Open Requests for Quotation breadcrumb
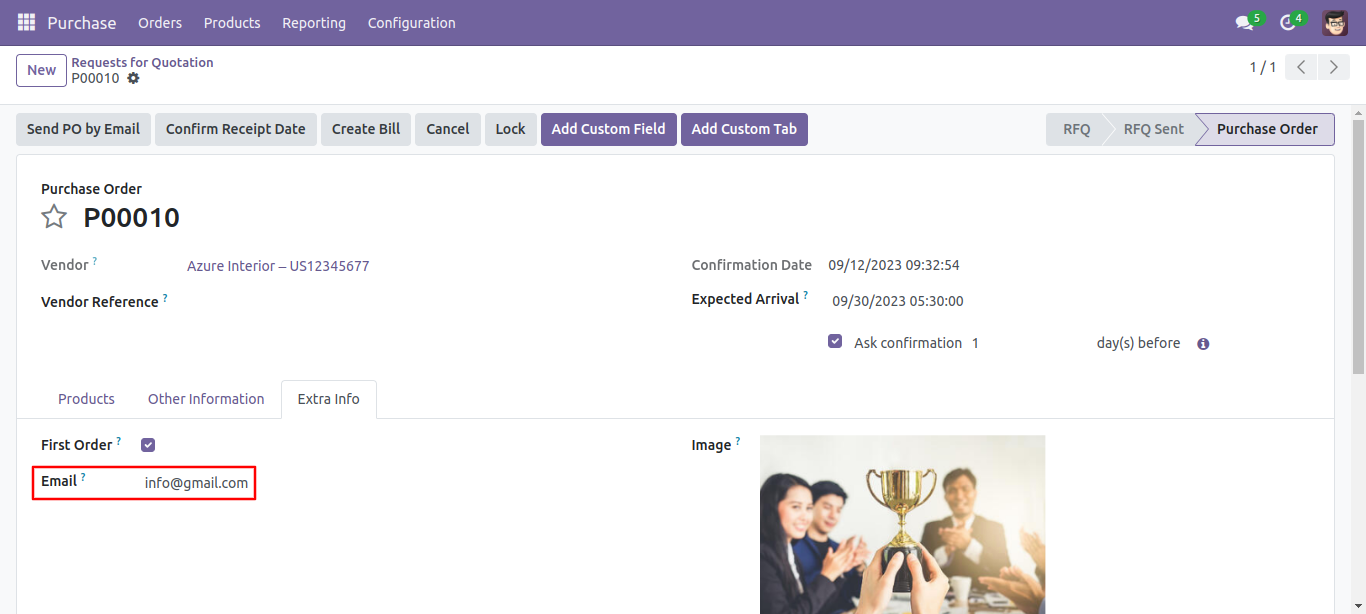1366x614 pixels. pos(142,62)
